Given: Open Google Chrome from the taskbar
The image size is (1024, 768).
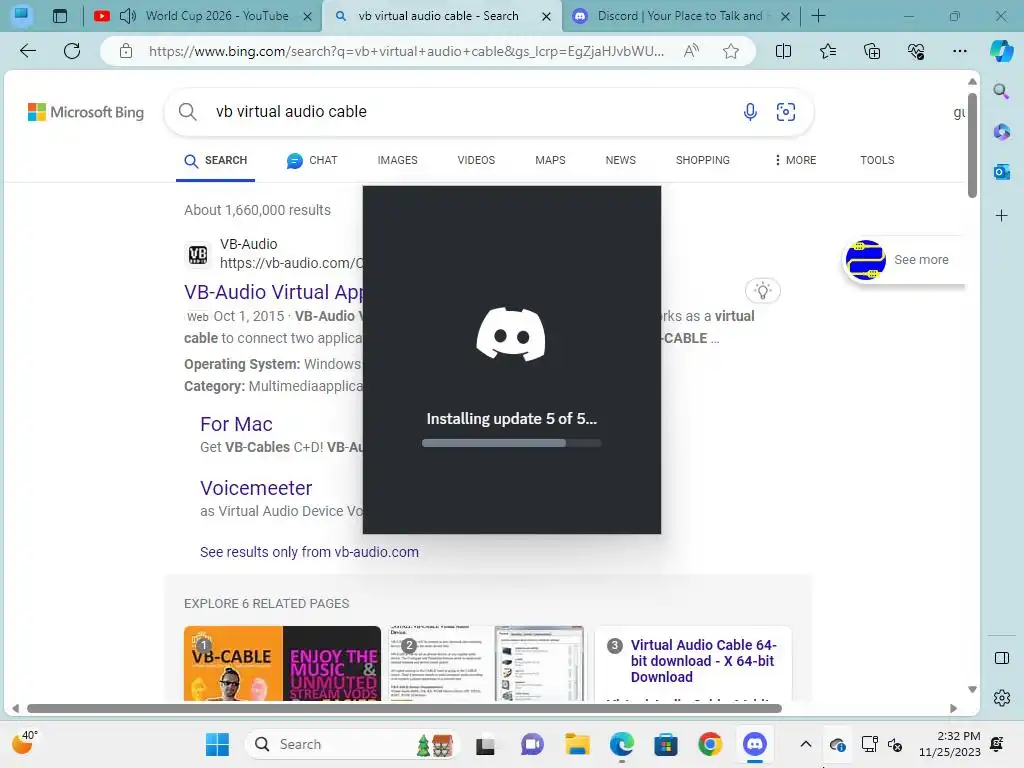Looking at the screenshot, I should click(x=710, y=744).
